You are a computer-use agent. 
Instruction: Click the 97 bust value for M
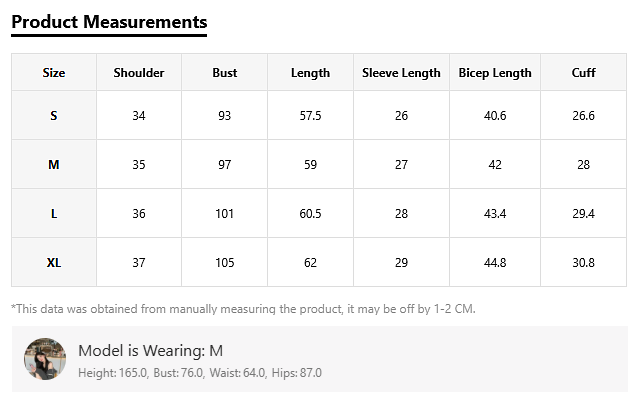point(225,165)
